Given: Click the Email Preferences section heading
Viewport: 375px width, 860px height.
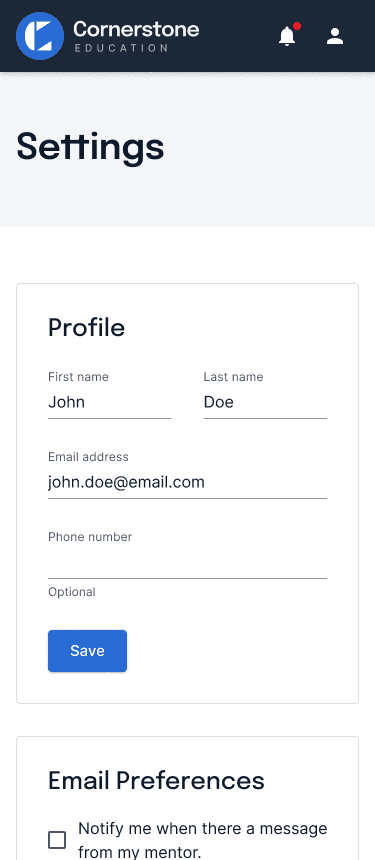Looking at the screenshot, I should [x=156, y=780].
